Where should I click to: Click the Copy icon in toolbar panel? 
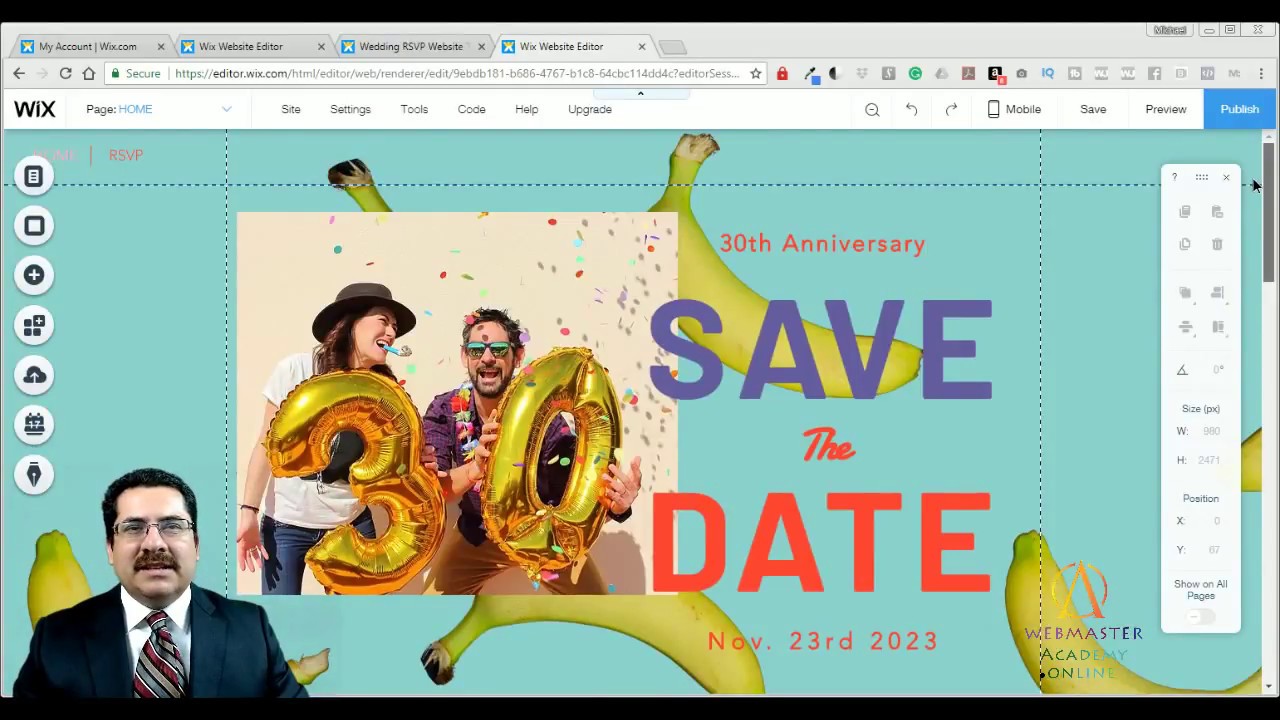click(1185, 212)
